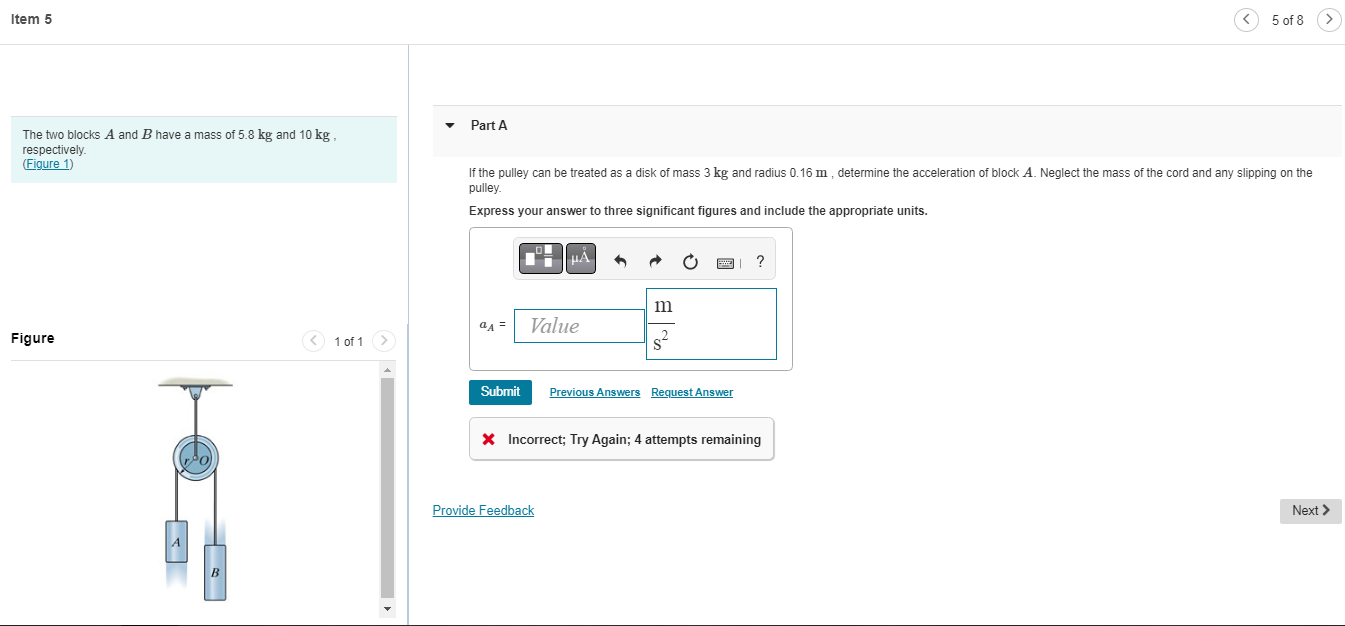Viewport: 1345px width, 626px height.
Task: Click the next figure arrow near 1 of 1
Action: point(383,340)
